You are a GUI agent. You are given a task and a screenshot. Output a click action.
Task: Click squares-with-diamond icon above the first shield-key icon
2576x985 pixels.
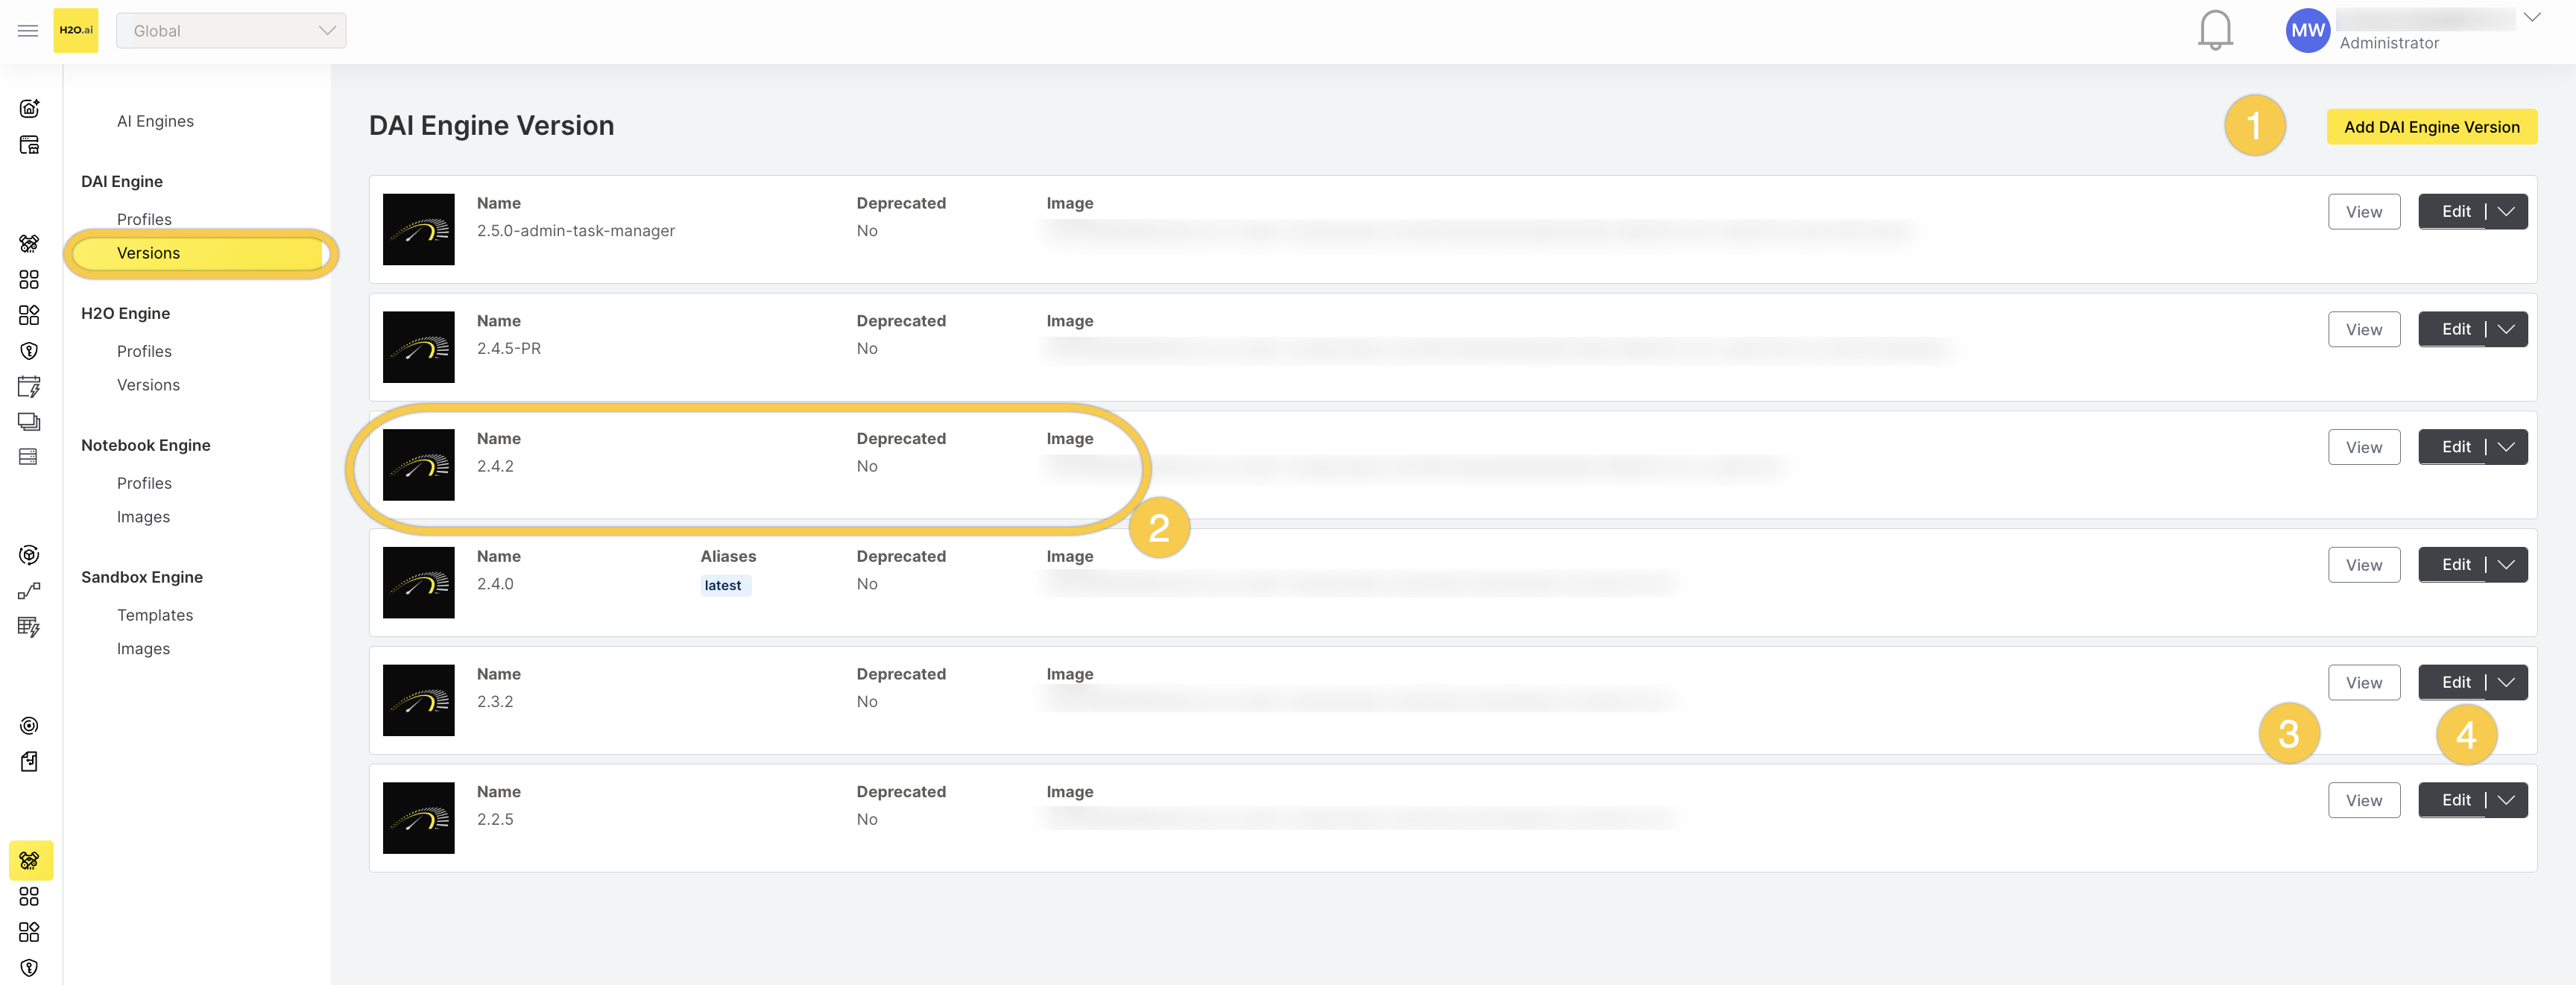[29, 316]
